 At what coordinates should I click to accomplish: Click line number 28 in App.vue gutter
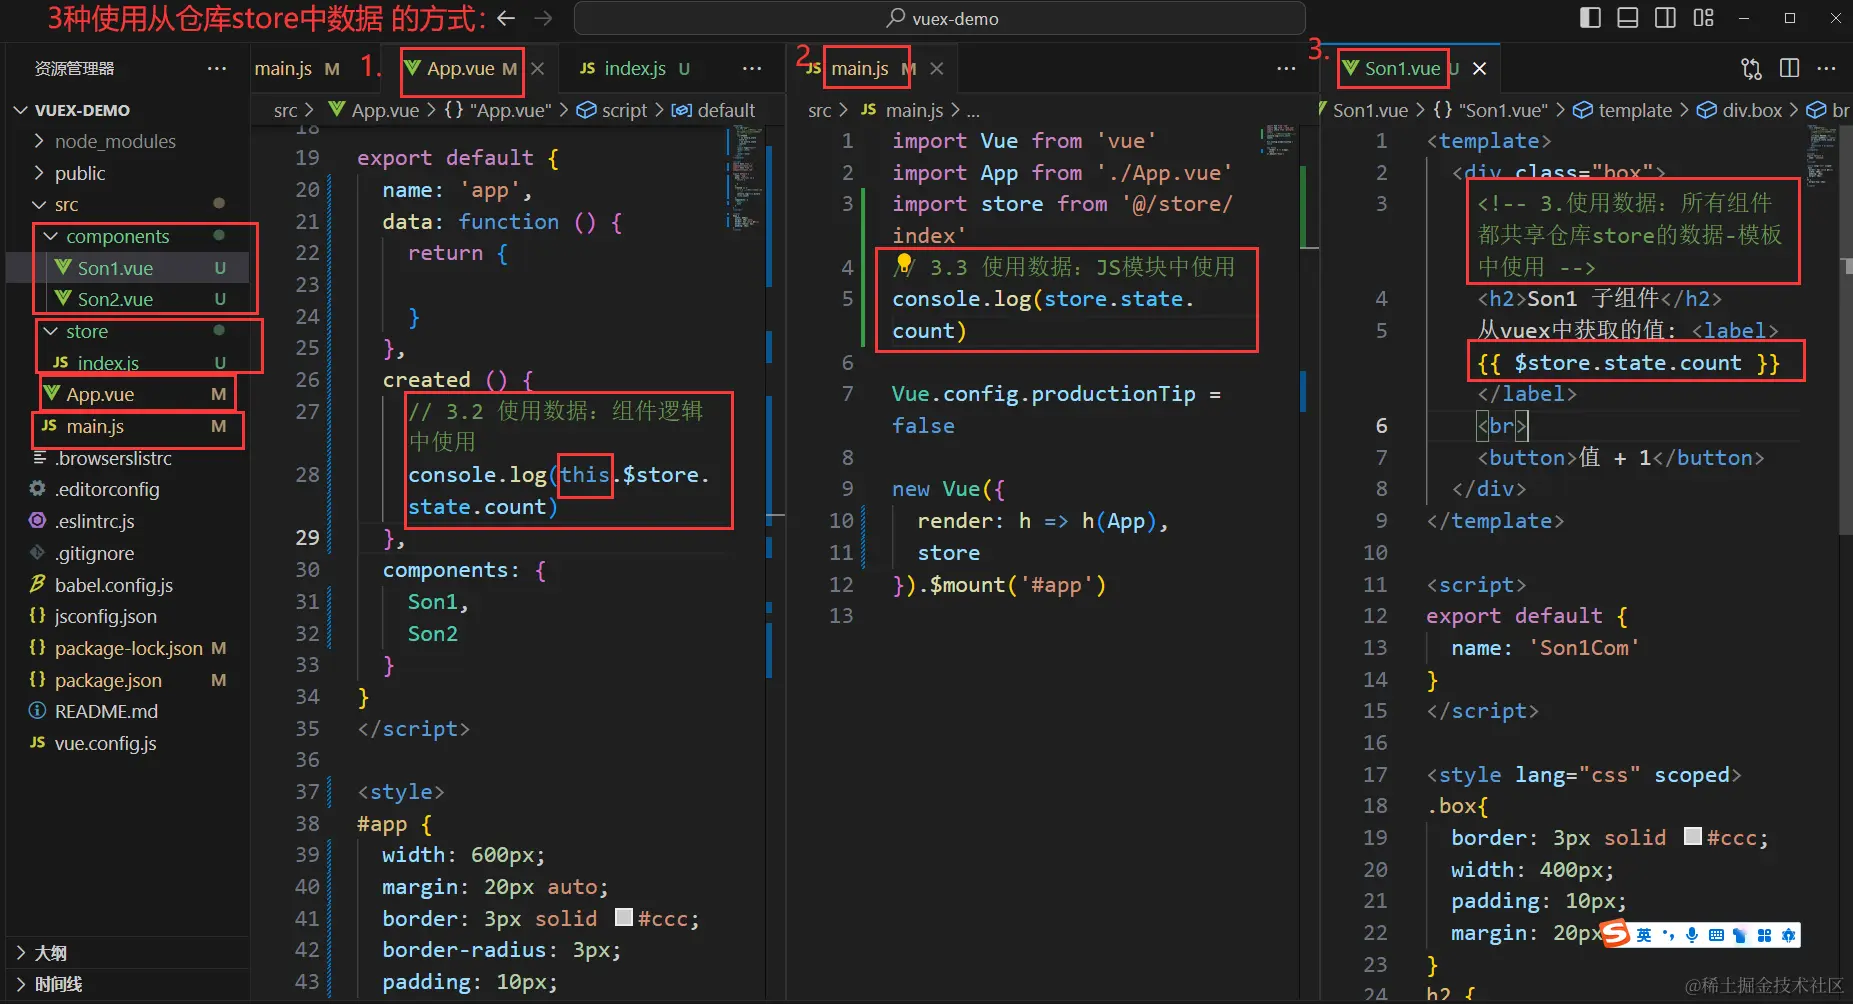[x=308, y=474]
